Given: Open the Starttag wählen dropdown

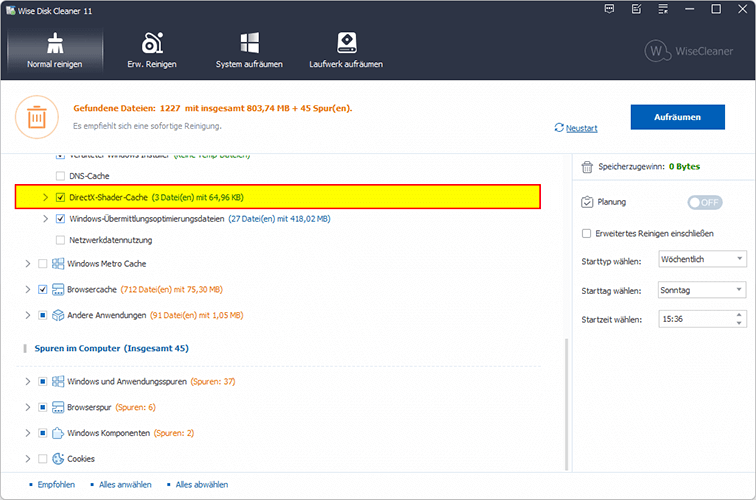Looking at the screenshot, I should [x=702, y=290].
